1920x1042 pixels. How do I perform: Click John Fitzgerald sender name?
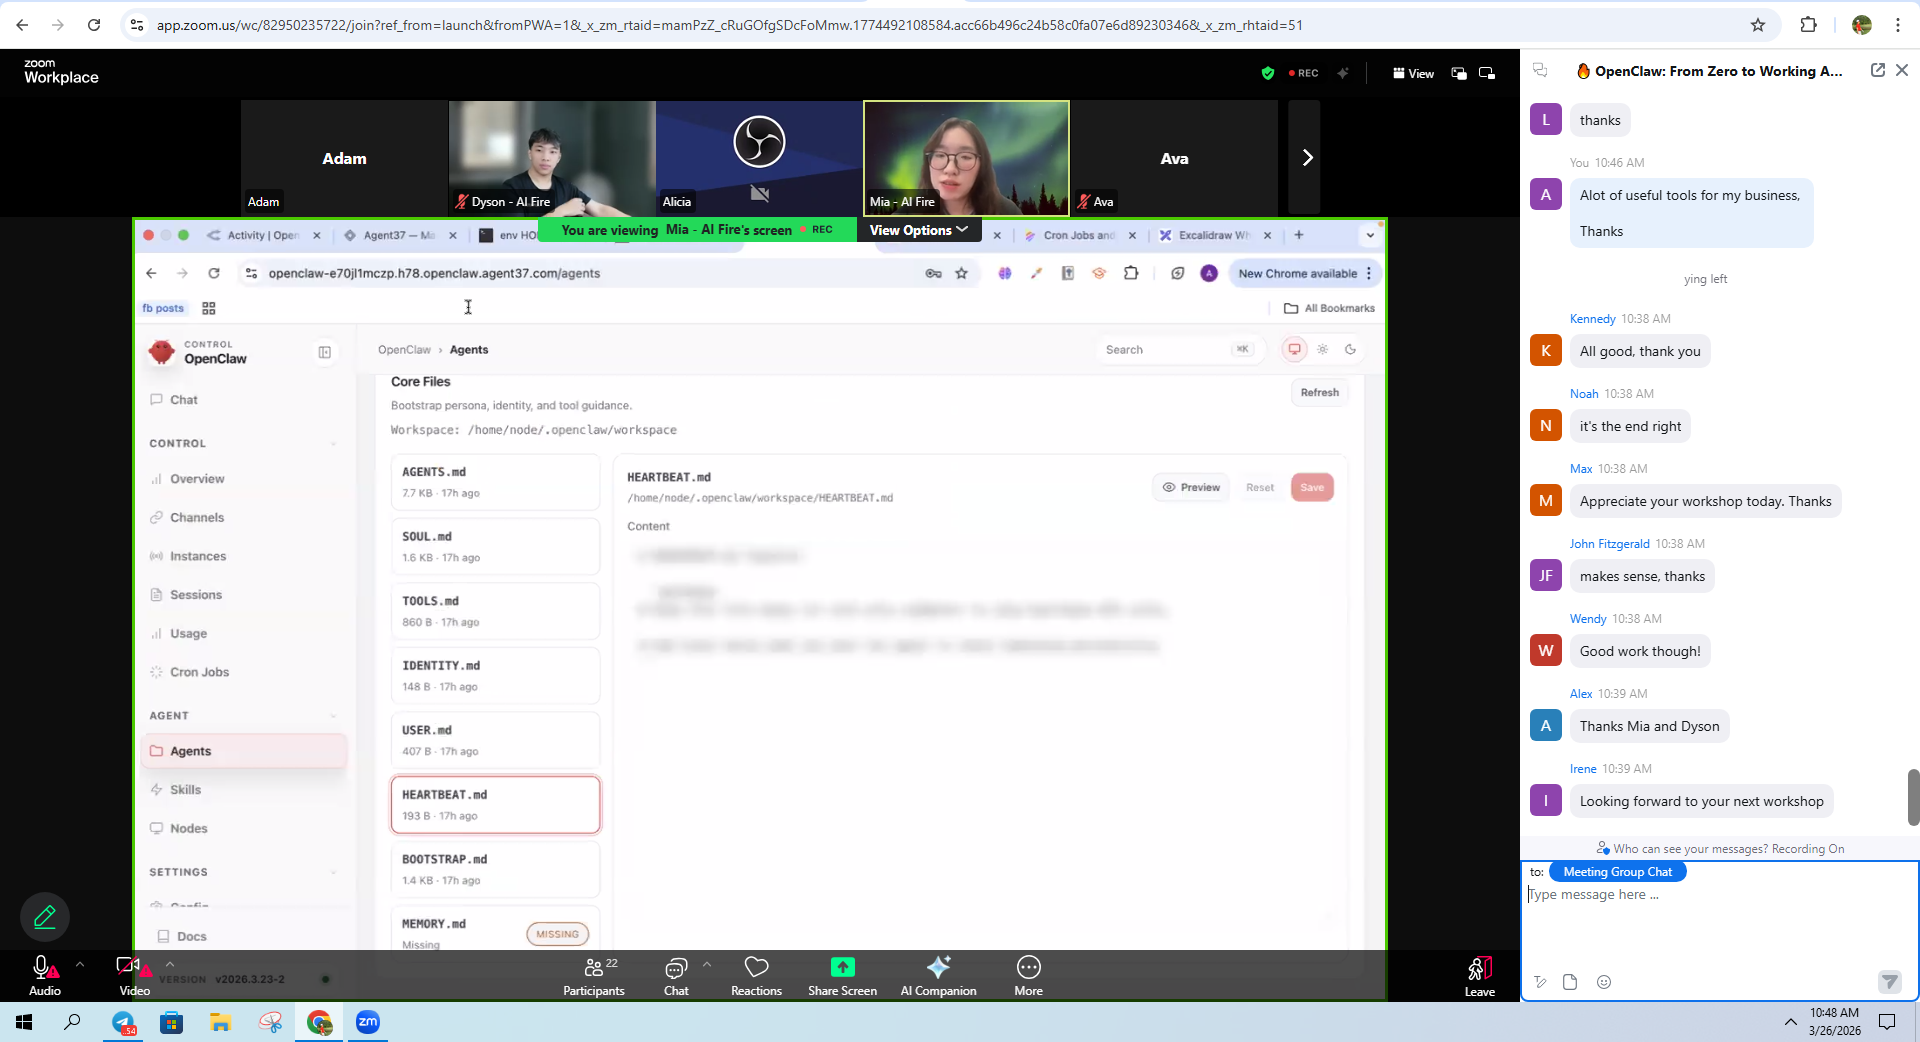pos(1609,544)
